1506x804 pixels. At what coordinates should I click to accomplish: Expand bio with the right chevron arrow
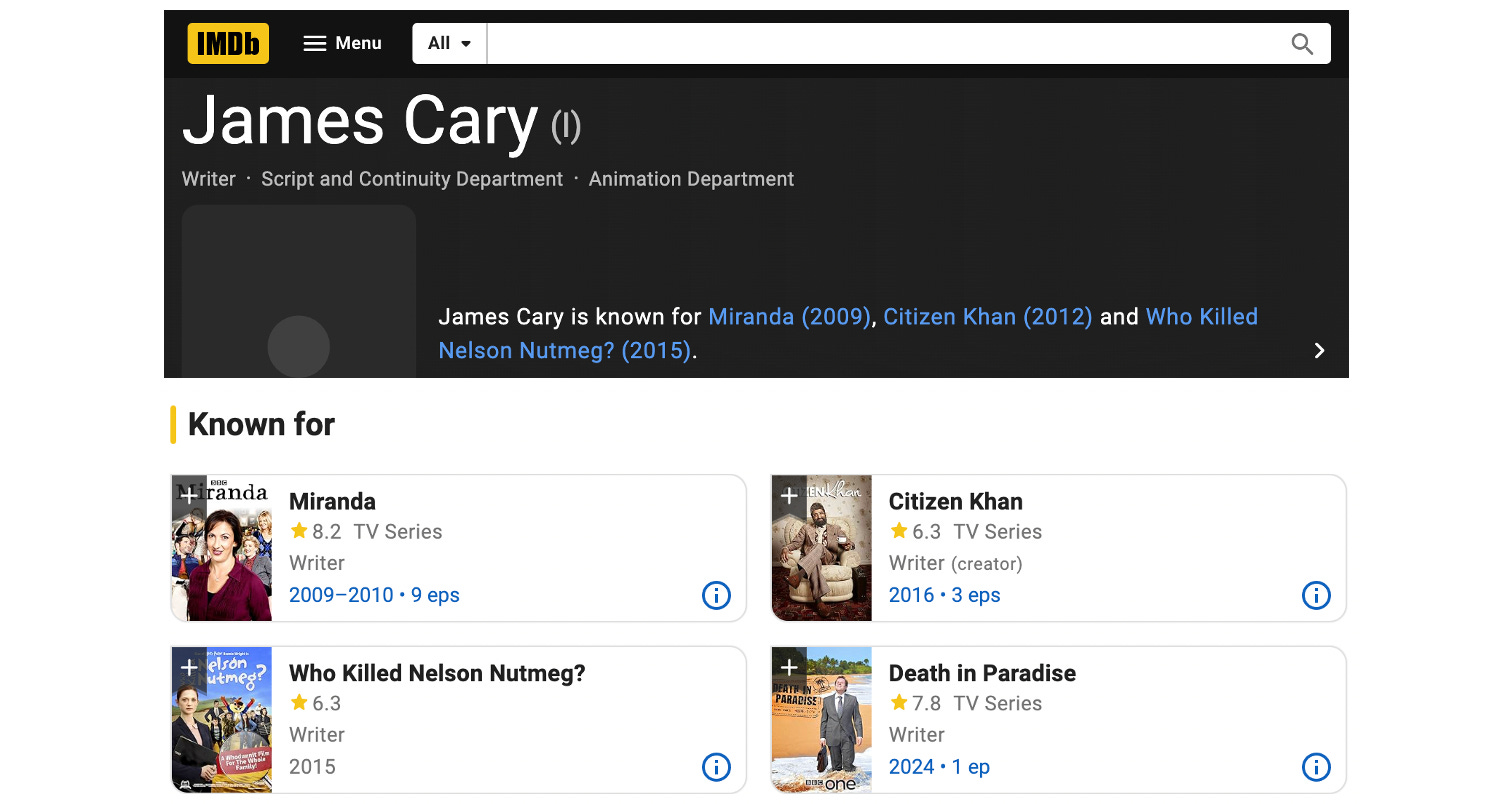point(1319,350)
